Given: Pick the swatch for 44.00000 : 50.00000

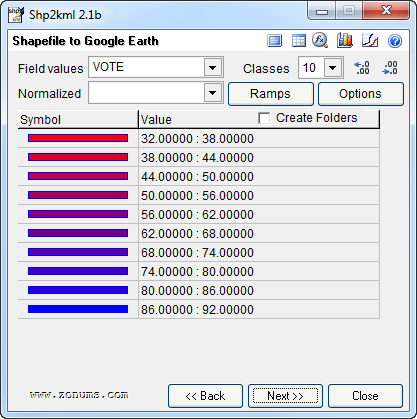Looking at the screenshot, I should coord(78,176).
